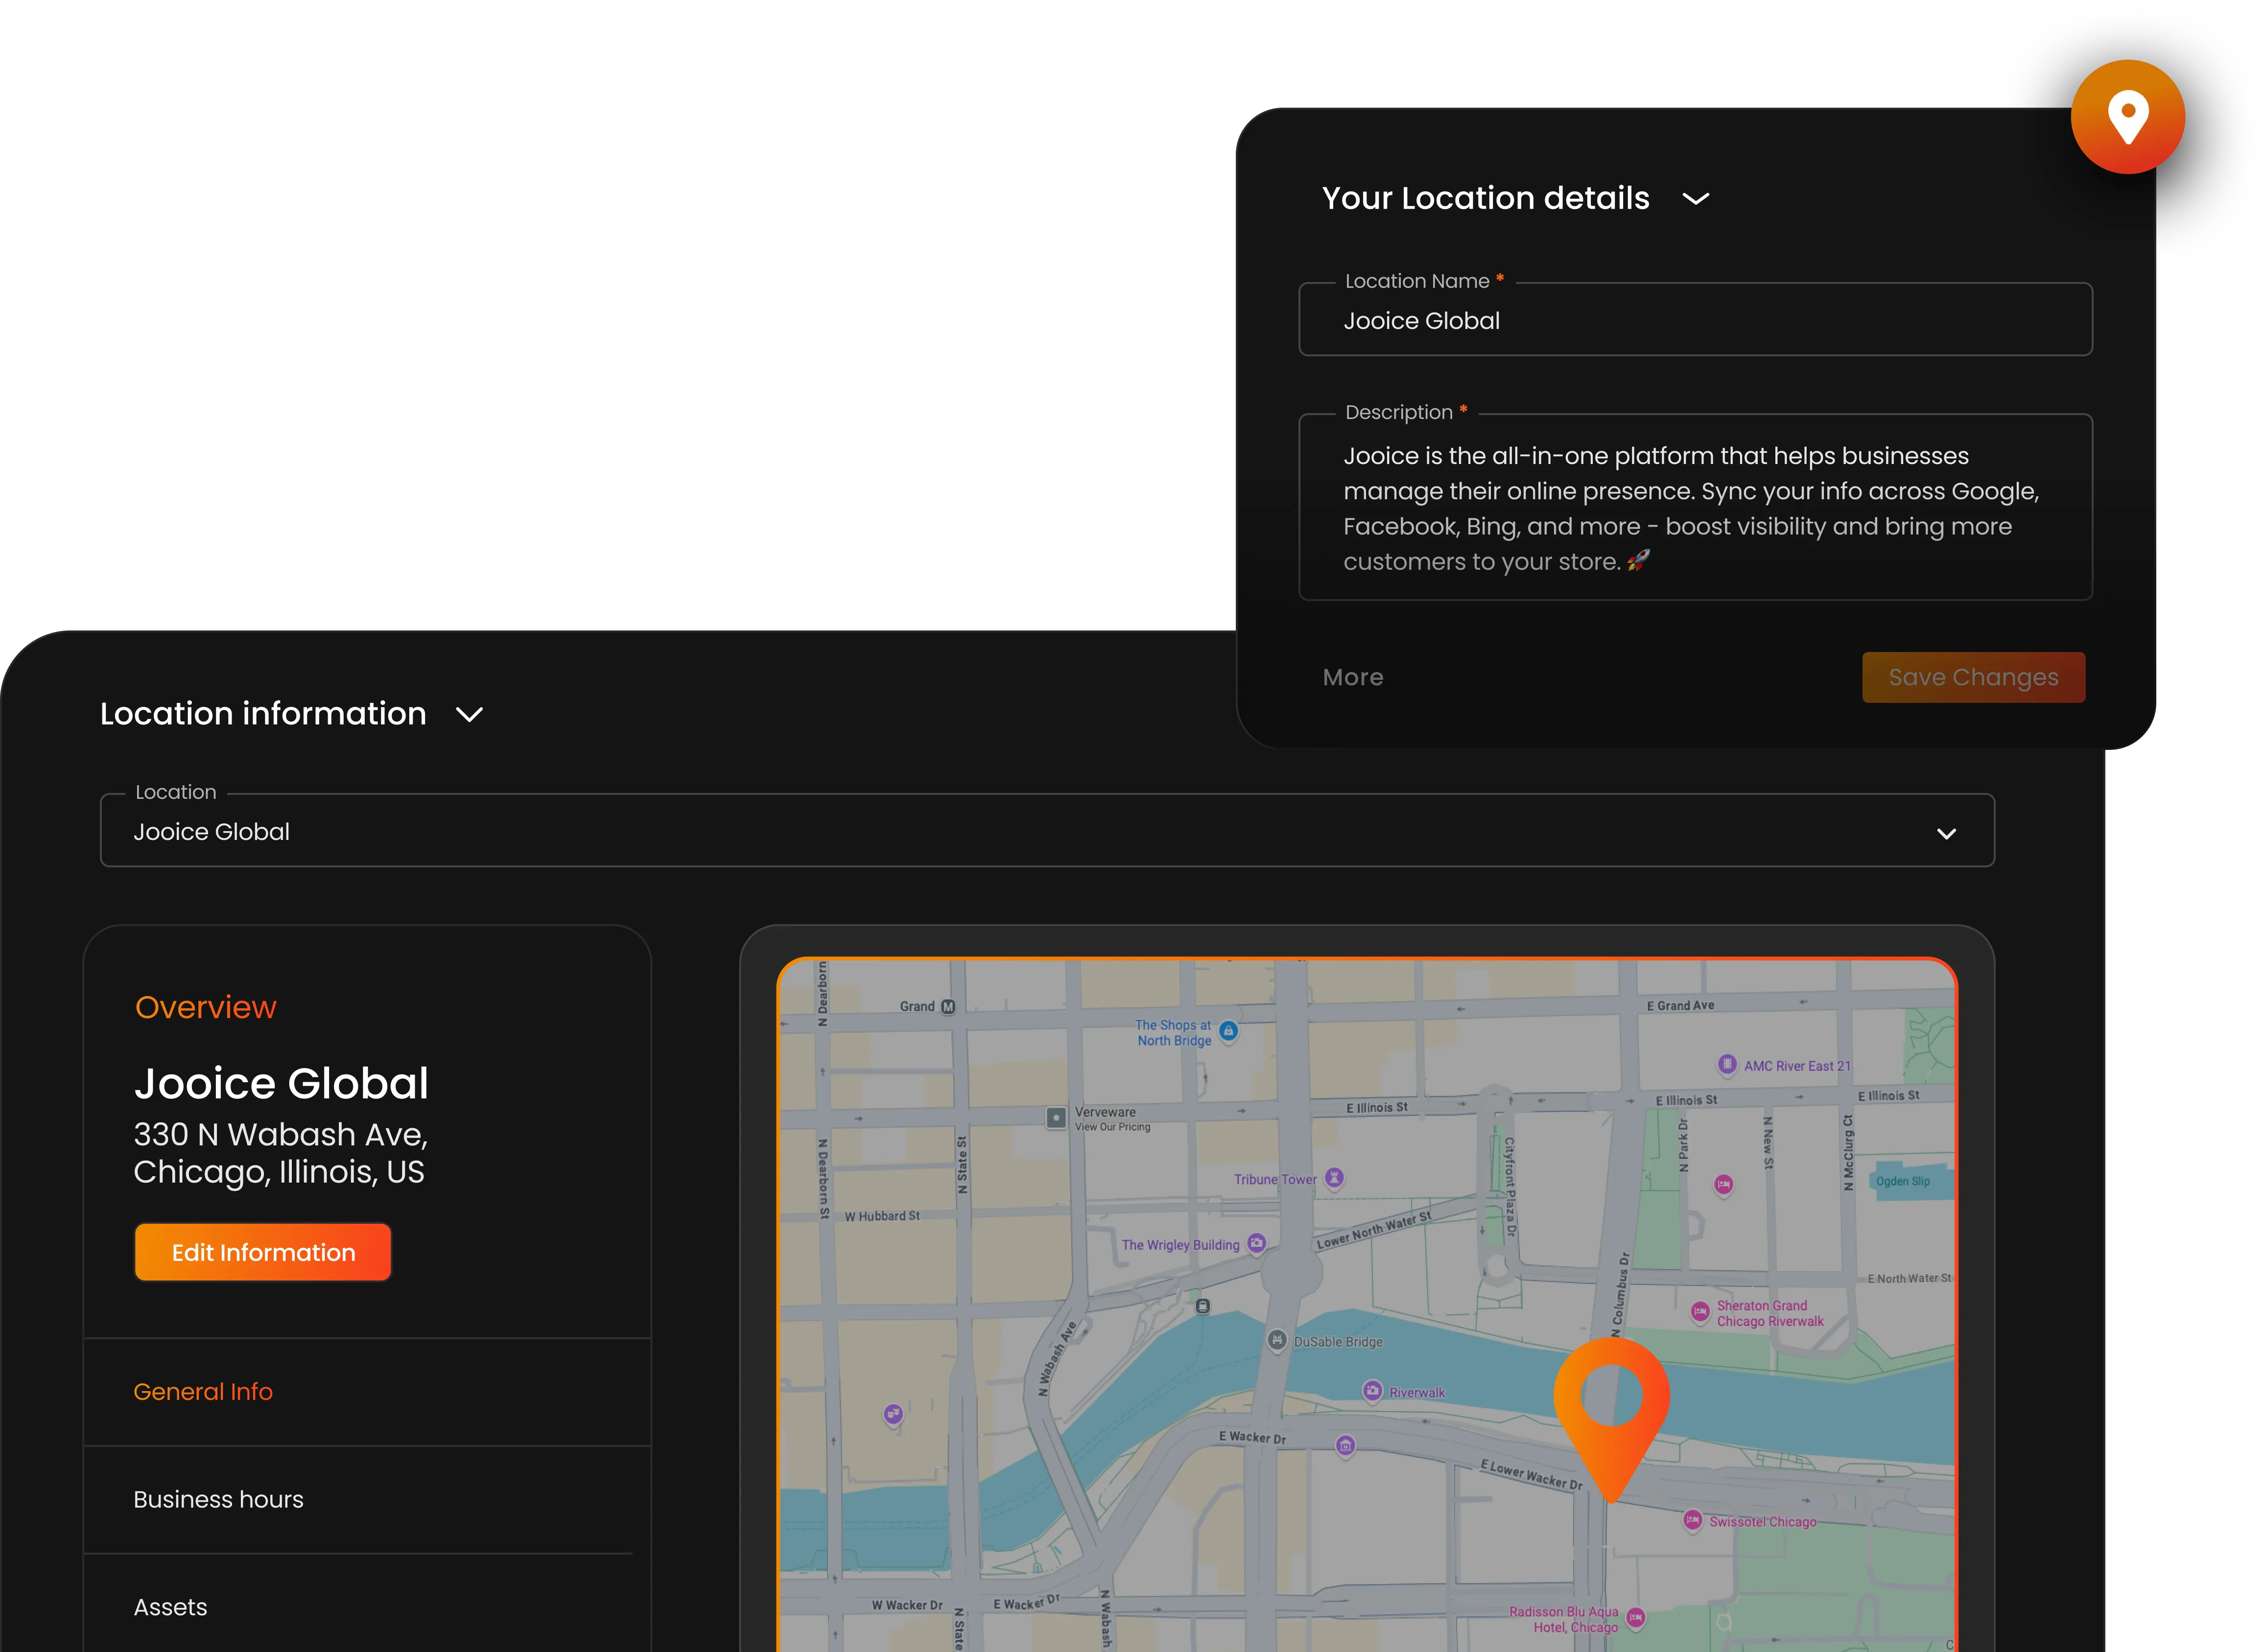Click the Overview heading

(x=205, y=1007)
